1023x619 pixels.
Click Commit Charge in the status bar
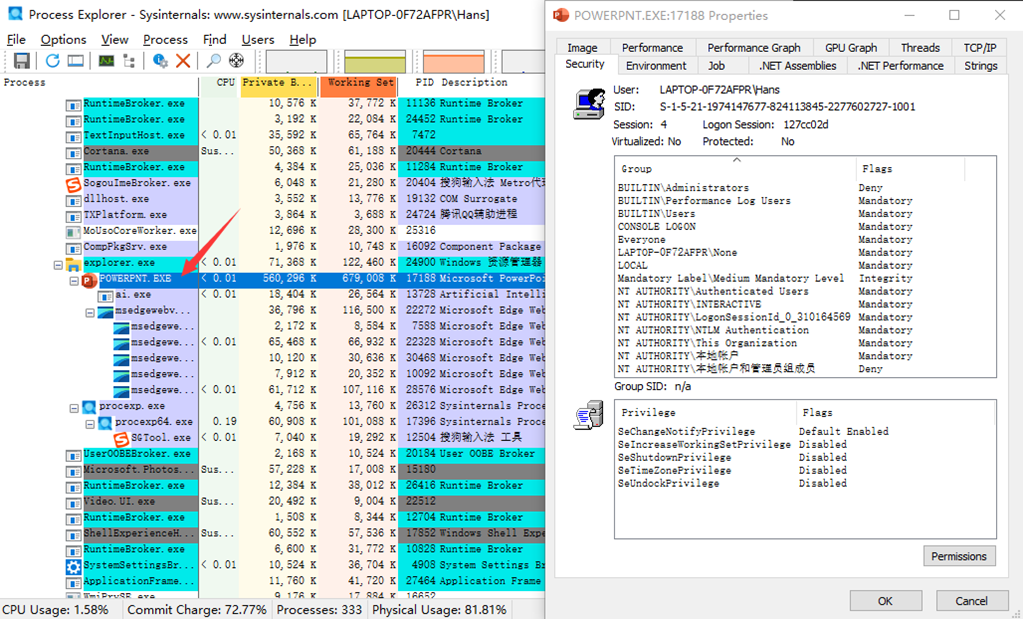click(197, 610)
